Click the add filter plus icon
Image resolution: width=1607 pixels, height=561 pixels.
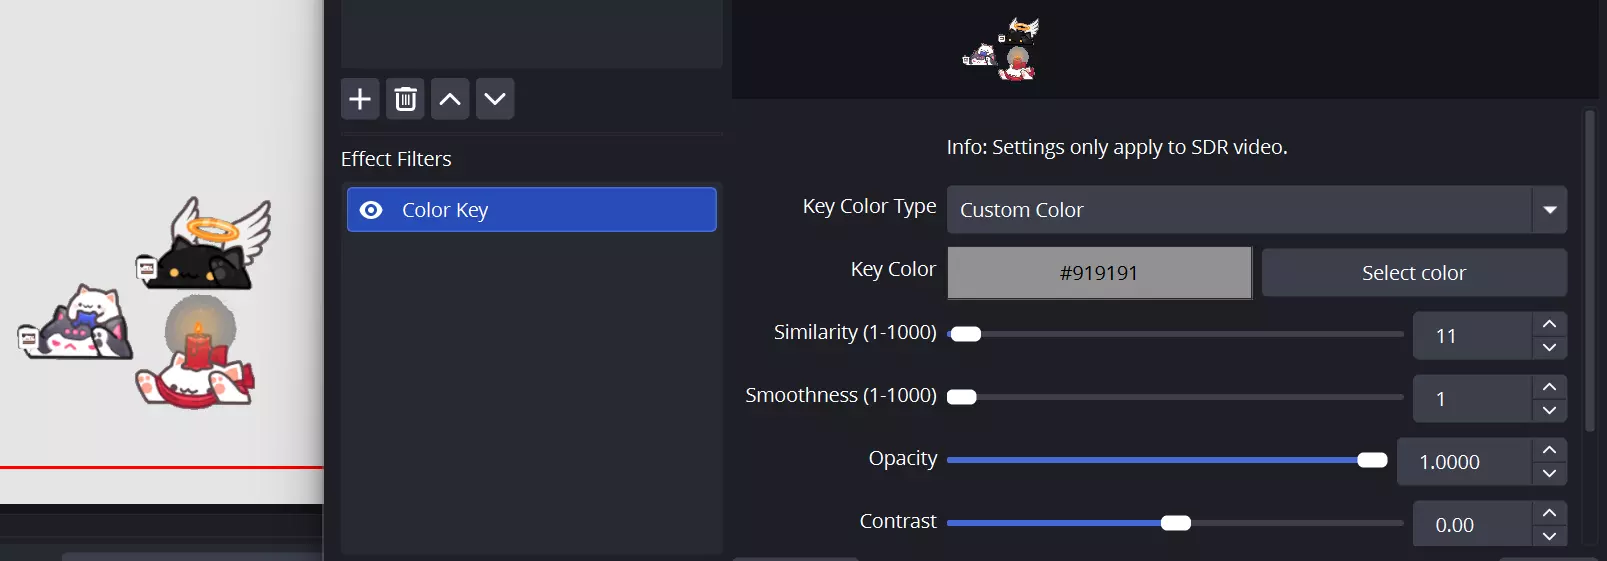pyautogui.click(x=360, y=99)
